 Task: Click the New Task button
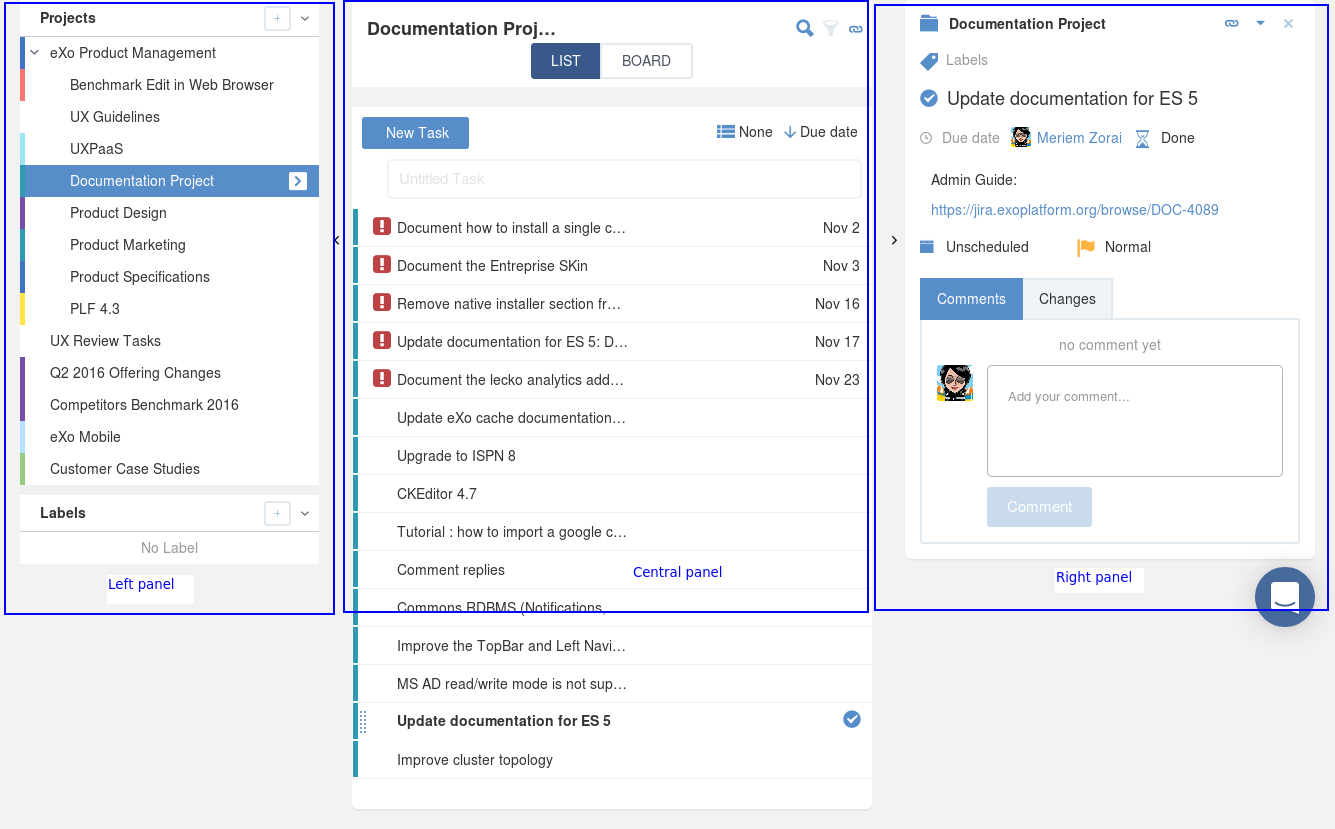tap(415, 133)
